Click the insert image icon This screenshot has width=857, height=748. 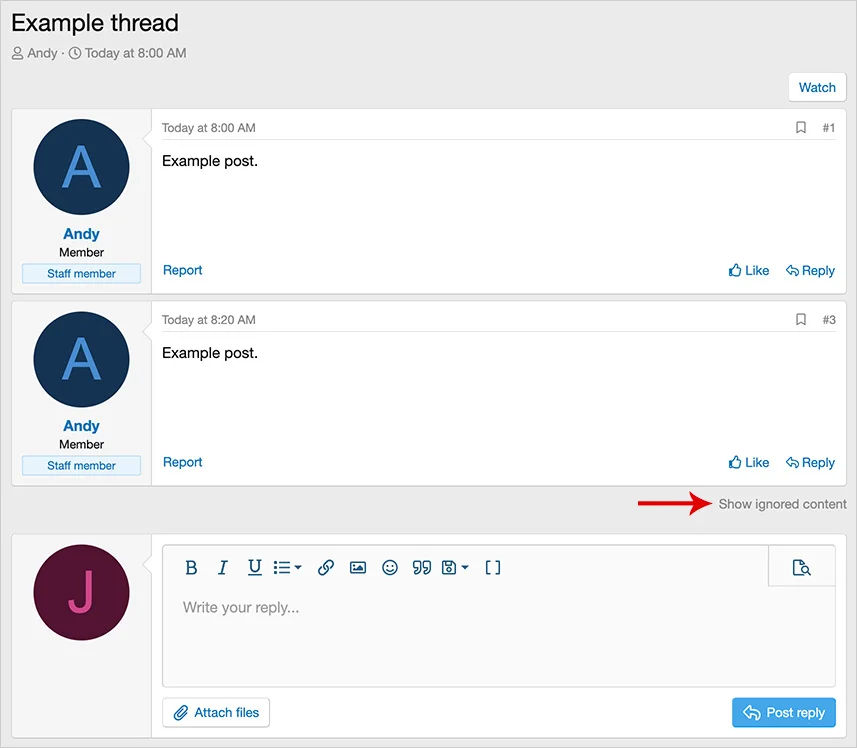pyautogui.click(x=358, y=567)
